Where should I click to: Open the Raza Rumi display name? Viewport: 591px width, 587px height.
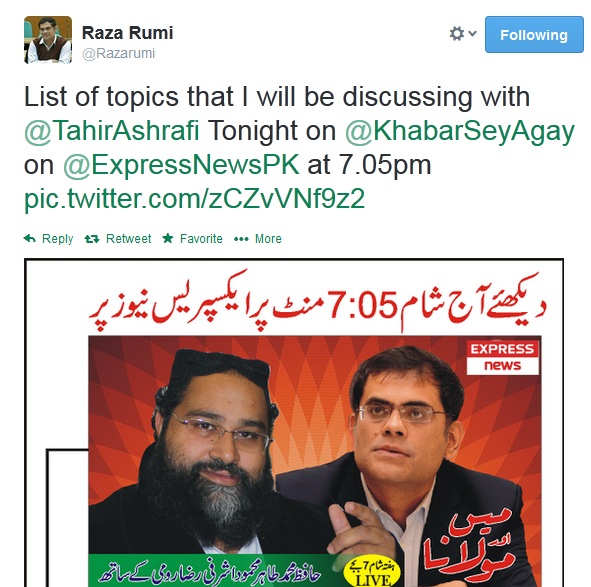pyautogui.click(x=127, y=33)
